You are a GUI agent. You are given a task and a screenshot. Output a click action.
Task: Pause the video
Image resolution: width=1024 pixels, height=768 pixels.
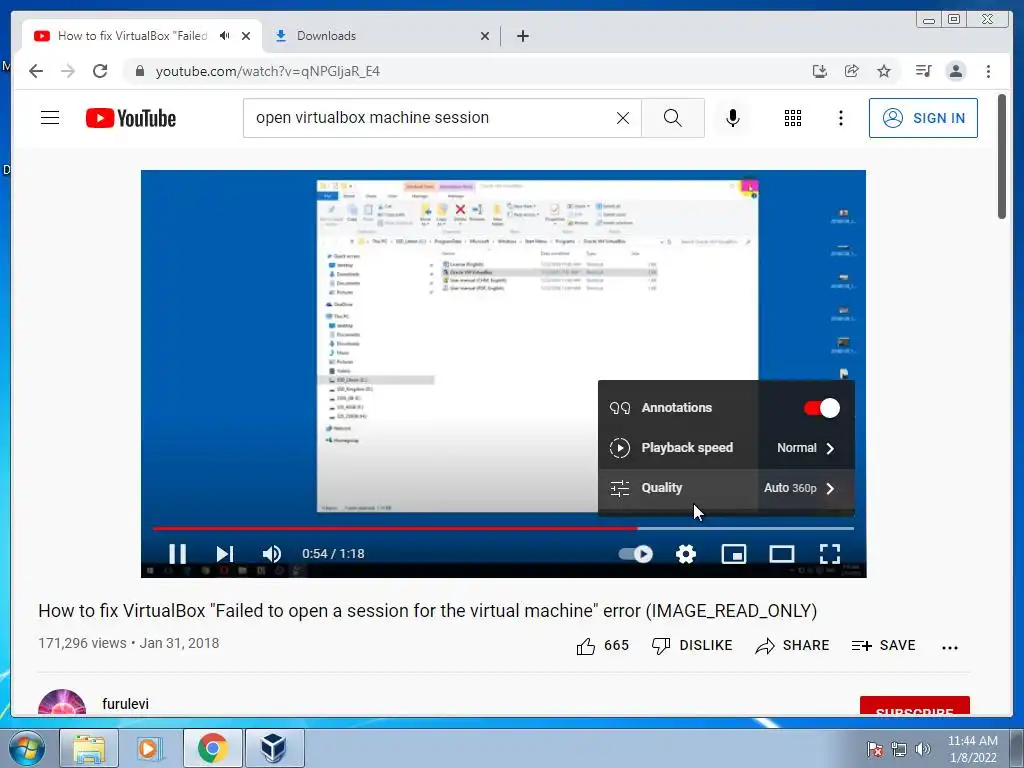(177, 554)
